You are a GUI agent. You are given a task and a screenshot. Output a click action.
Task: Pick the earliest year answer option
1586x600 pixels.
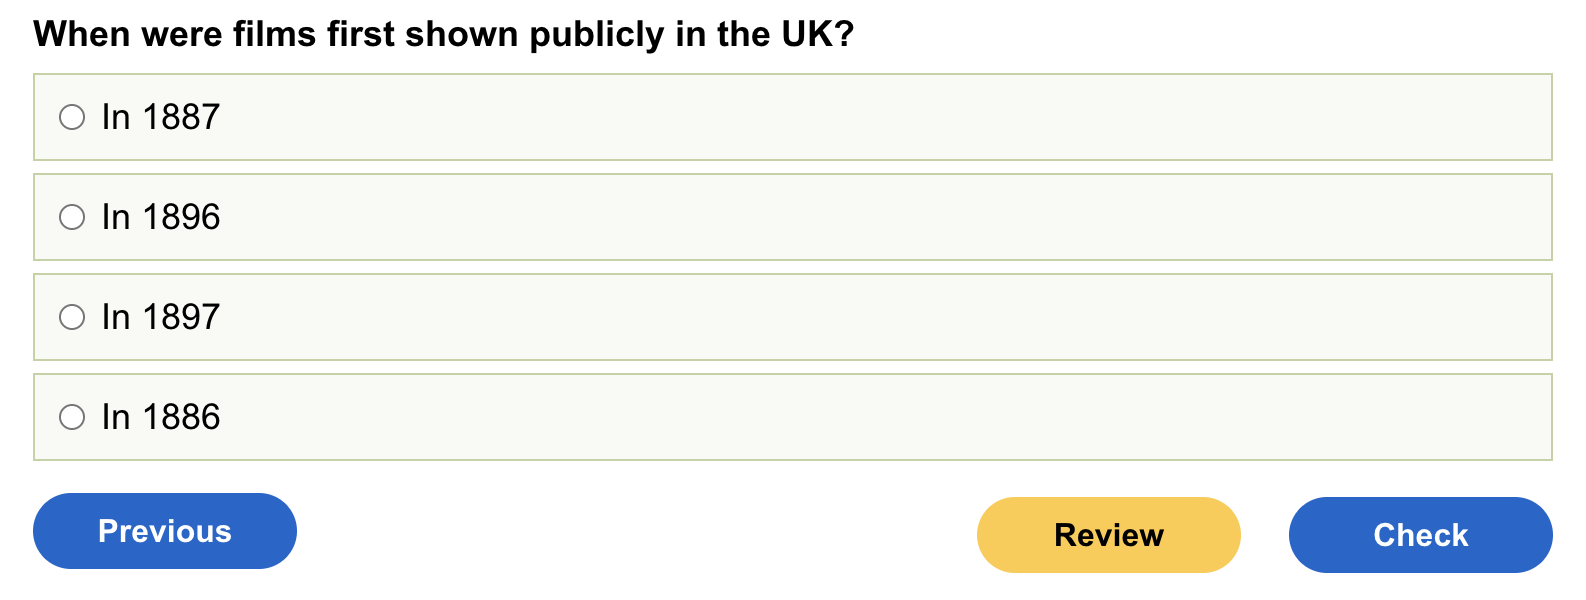pyautogui.click(x=72, y=417)
